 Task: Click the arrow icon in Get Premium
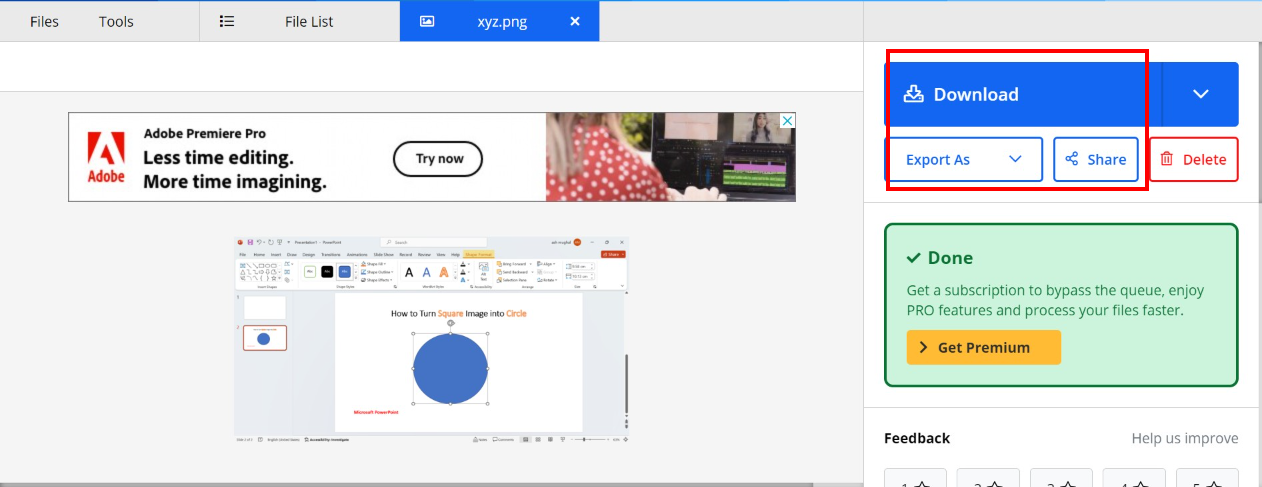(x=924, y=347)
